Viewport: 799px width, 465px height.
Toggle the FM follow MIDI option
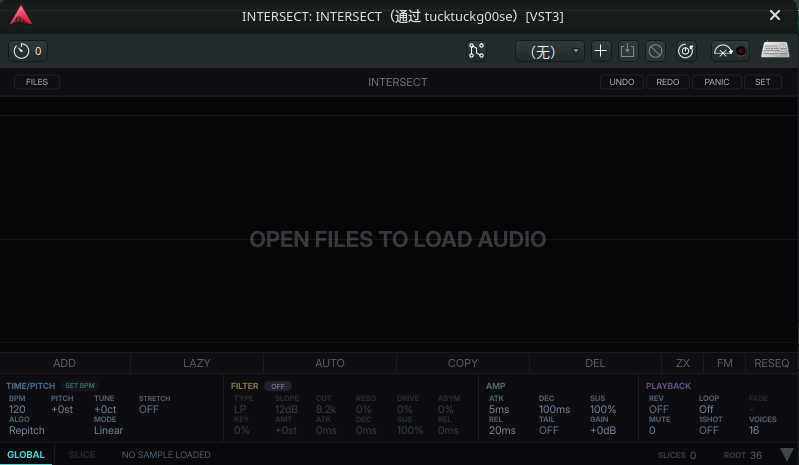(x=725, y=363)
